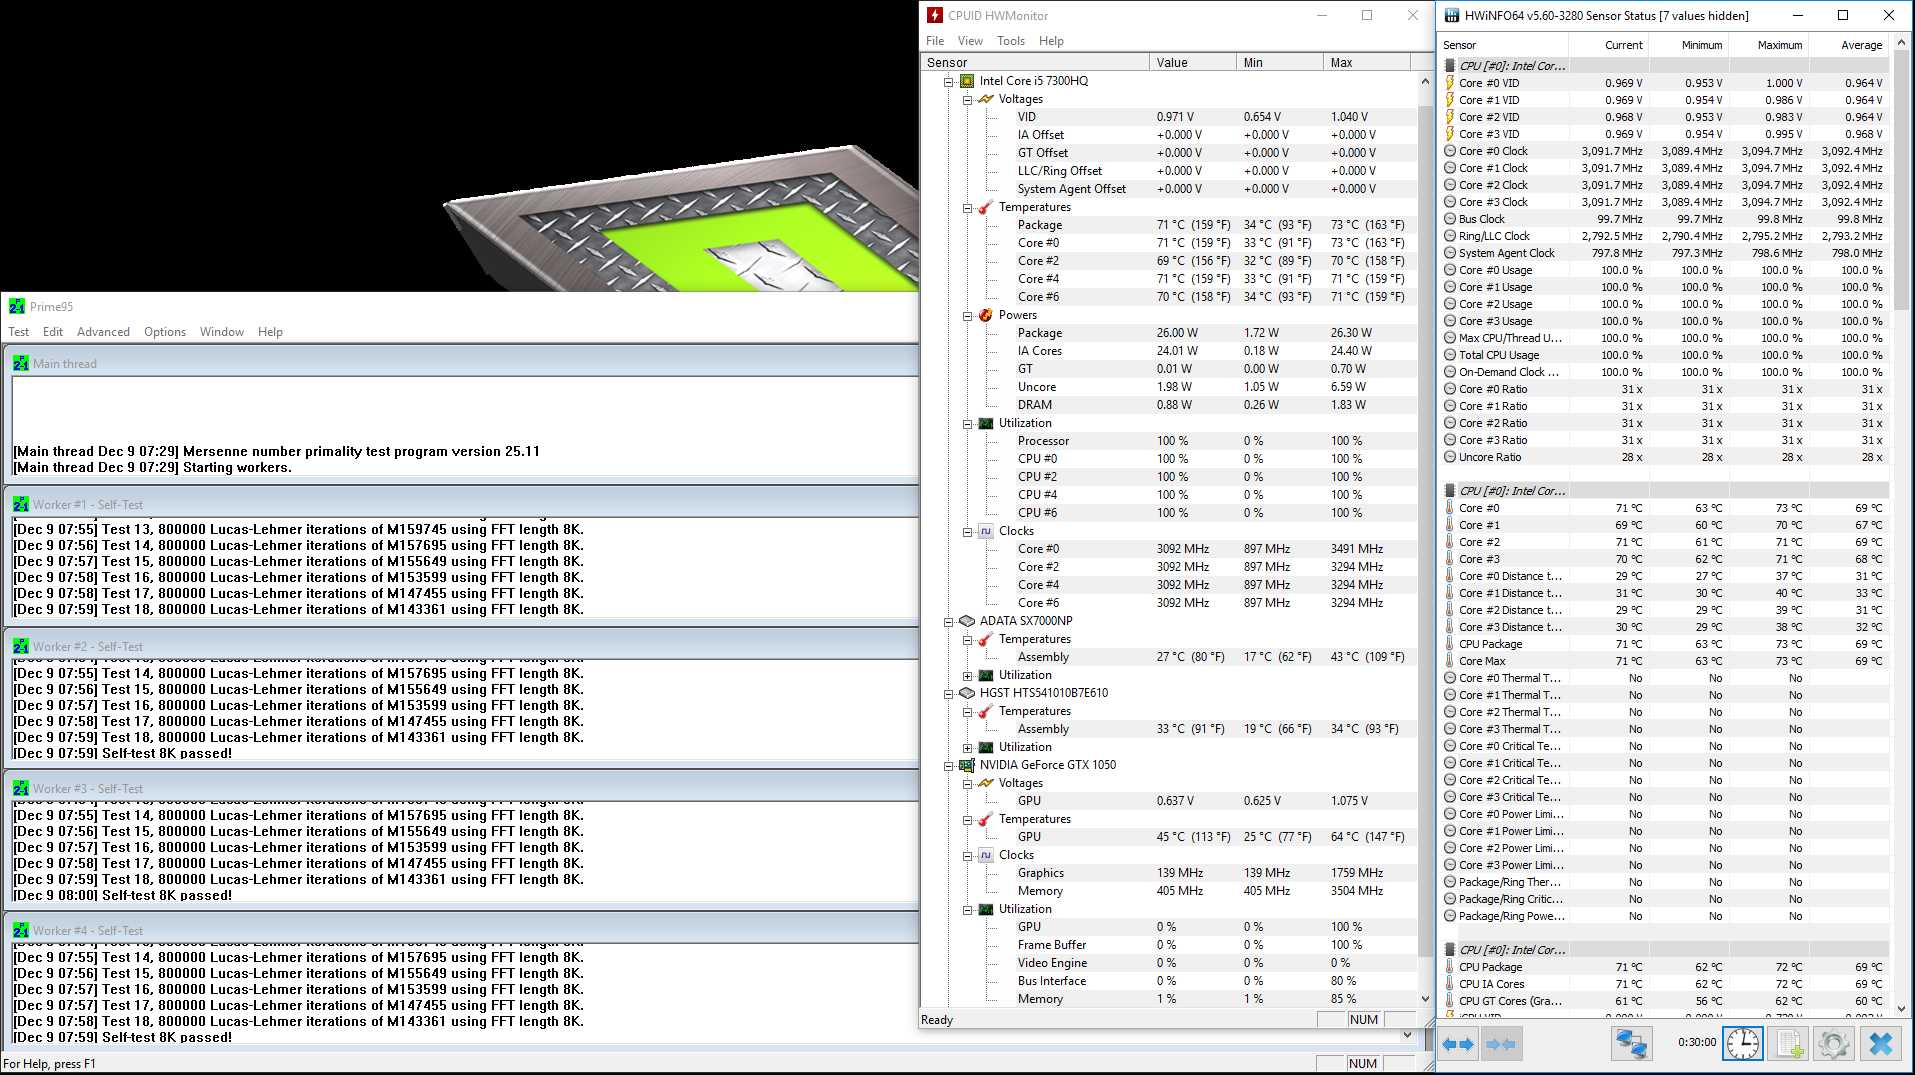Select the Total CPU Usage row in HWiNFO
Image resolution: width=1915 pixels, height=1075 pixels.
click(x=1665, y=355)
